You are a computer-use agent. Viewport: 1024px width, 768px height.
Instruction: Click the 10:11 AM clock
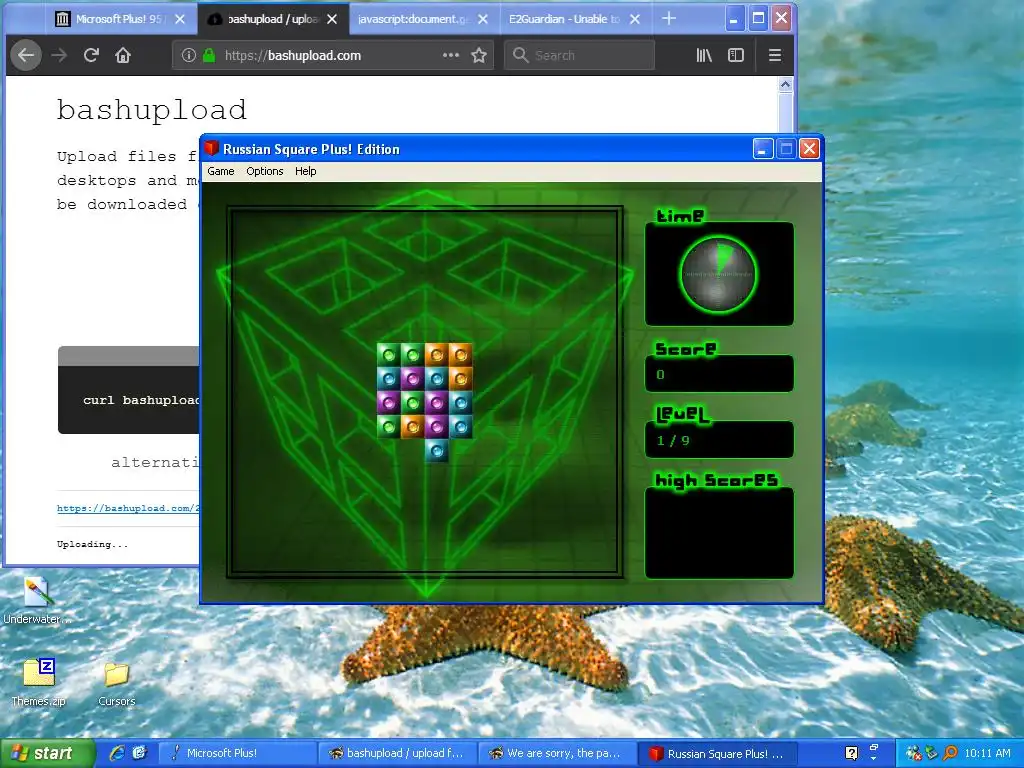coord(987,753)
